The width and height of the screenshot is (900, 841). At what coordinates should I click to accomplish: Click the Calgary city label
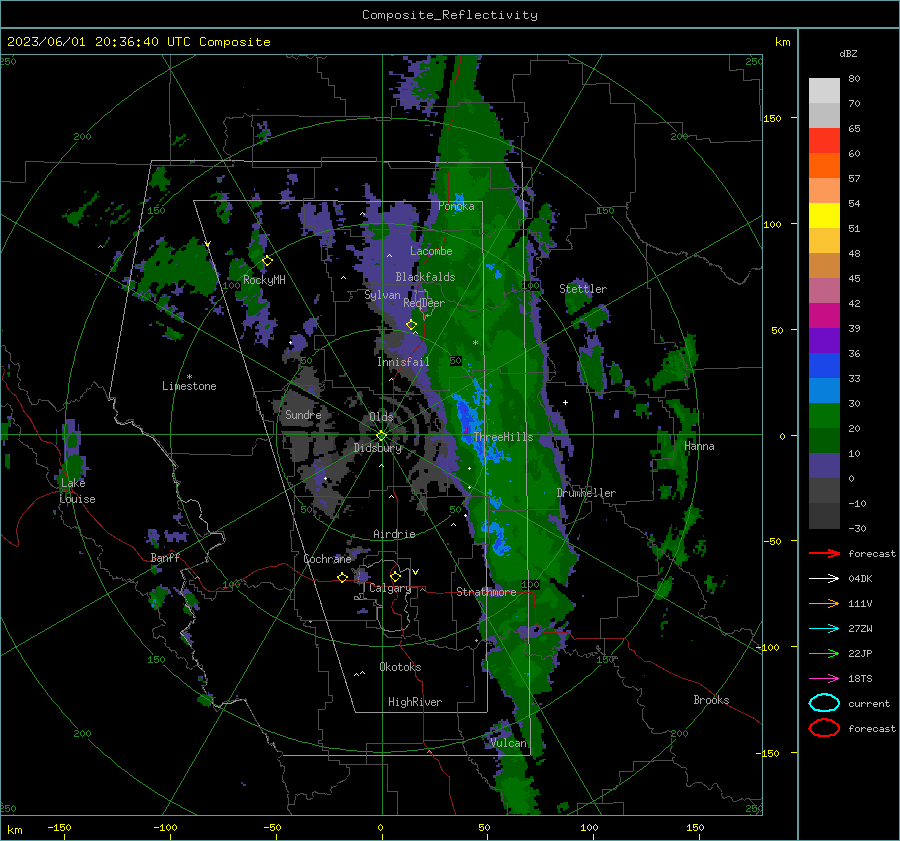[x=390, y=588]
